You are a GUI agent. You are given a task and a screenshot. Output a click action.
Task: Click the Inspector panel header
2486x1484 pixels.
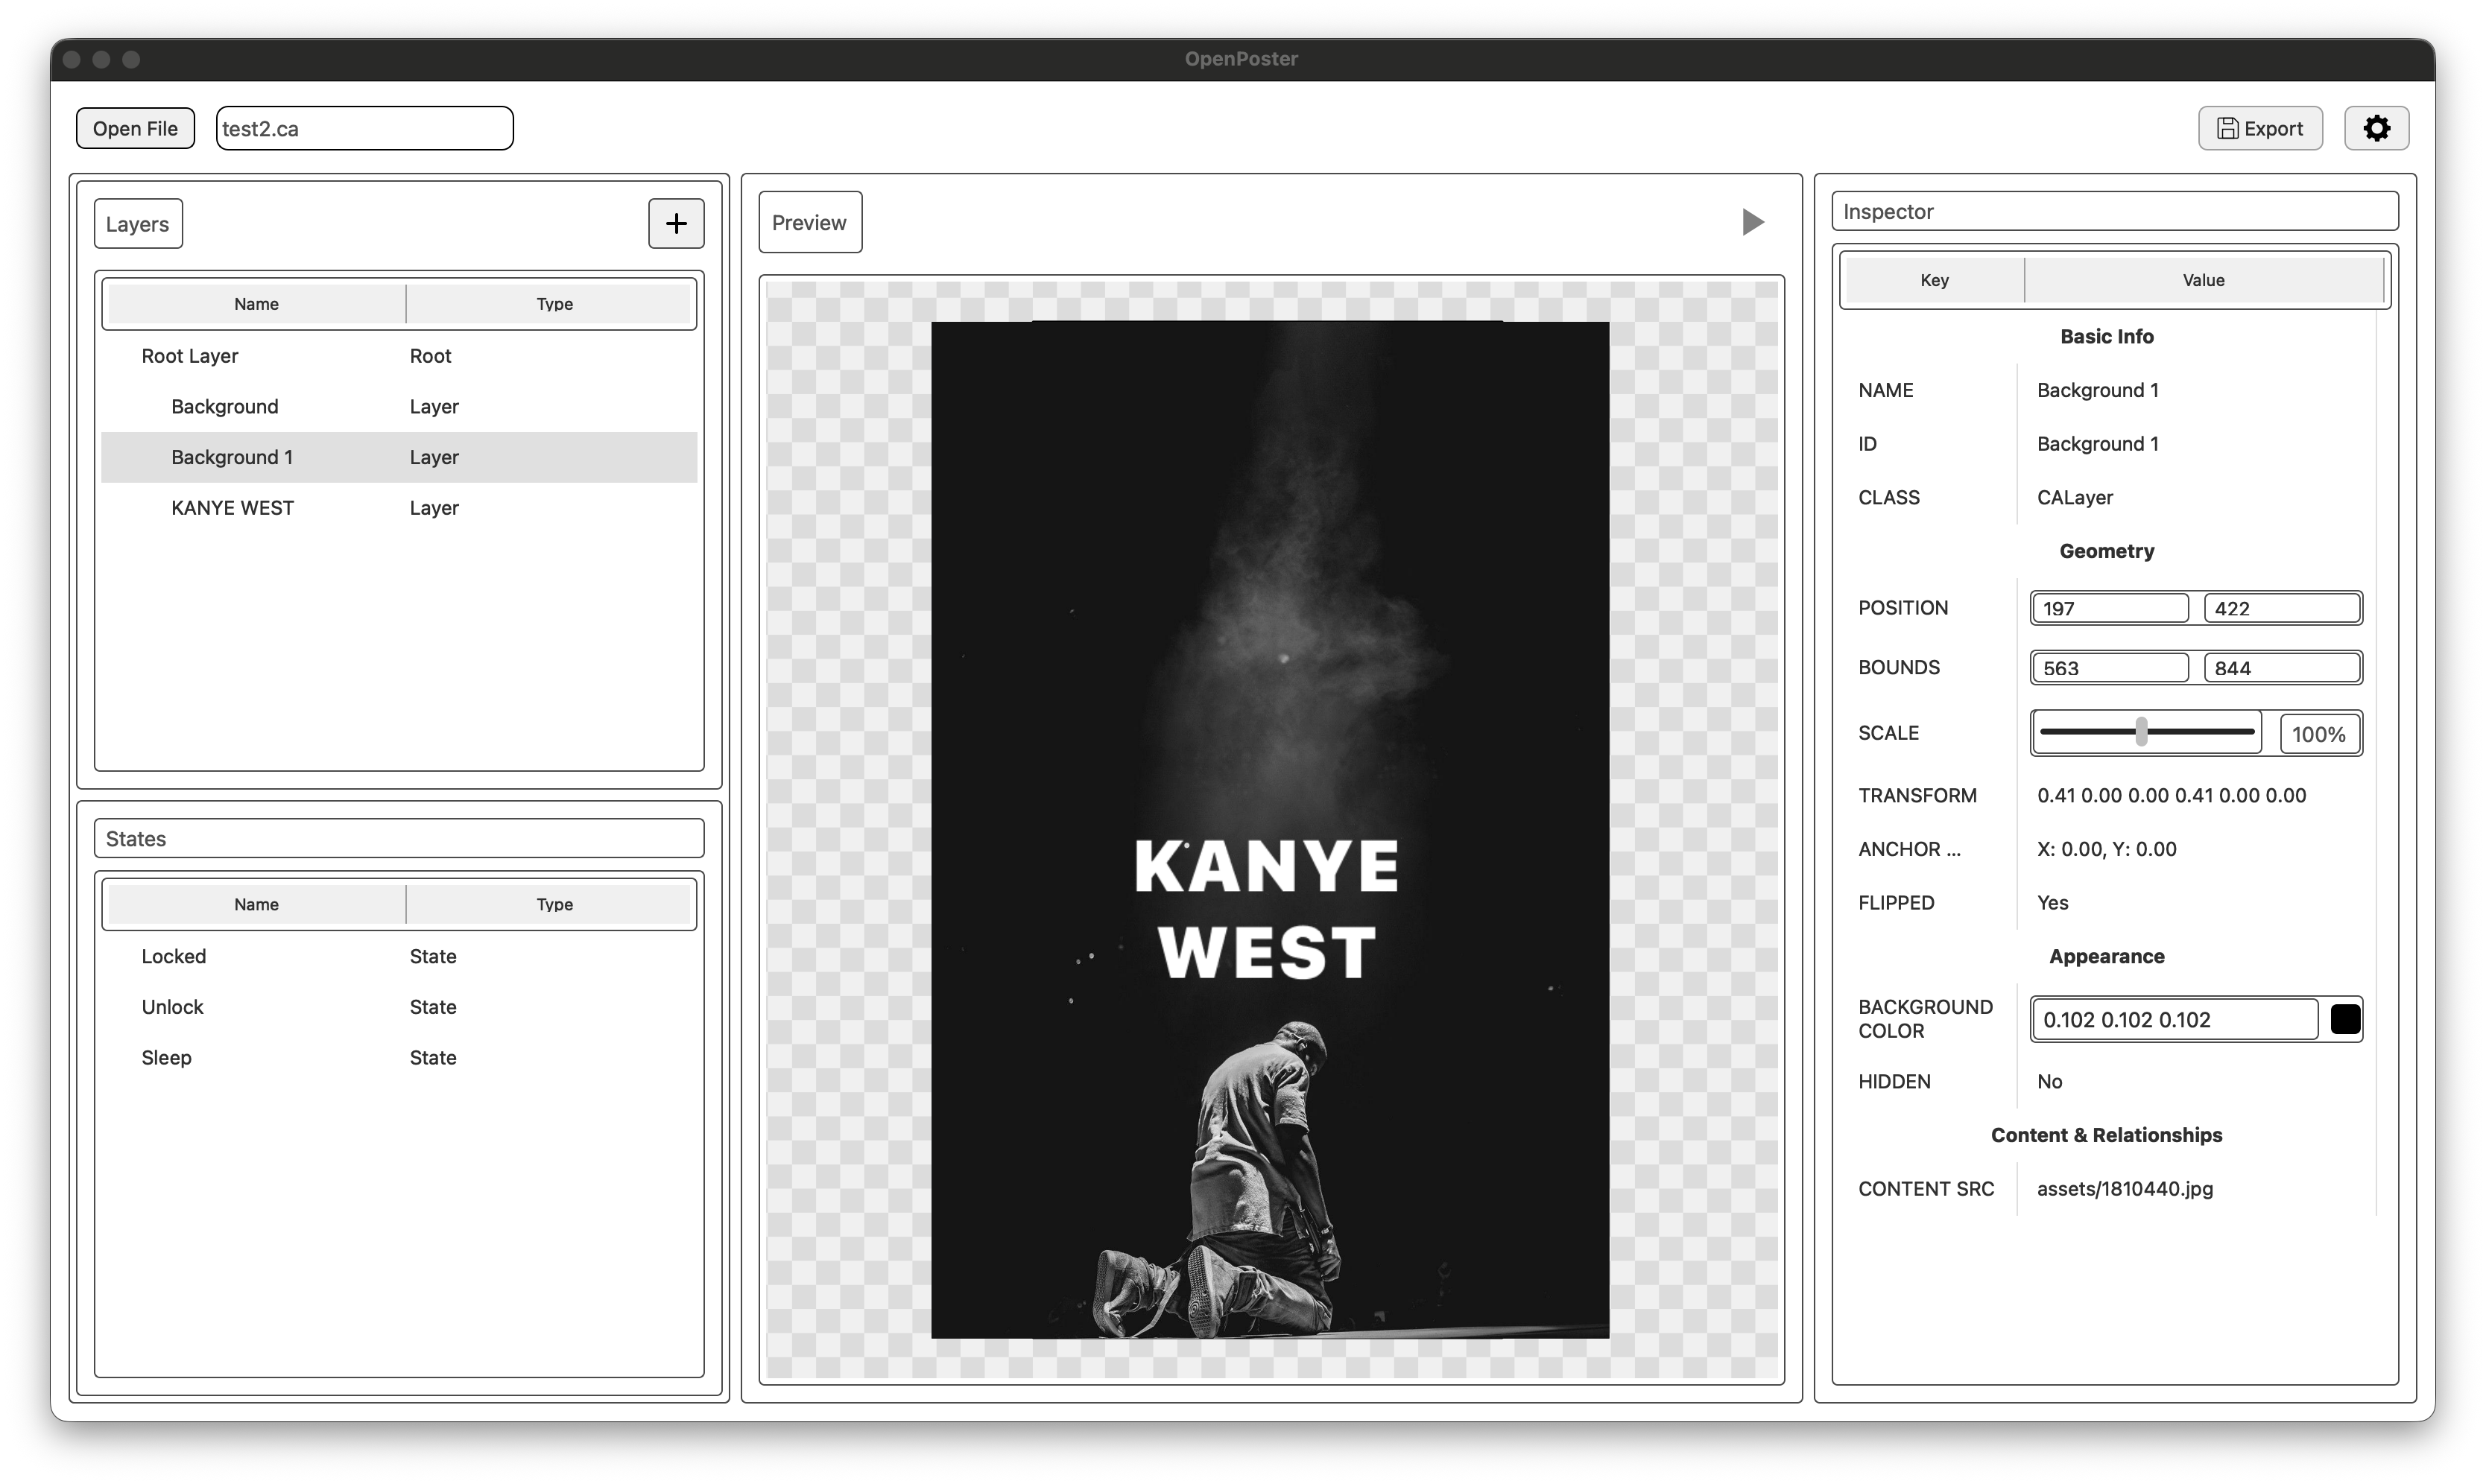(x=1888, y=211)
